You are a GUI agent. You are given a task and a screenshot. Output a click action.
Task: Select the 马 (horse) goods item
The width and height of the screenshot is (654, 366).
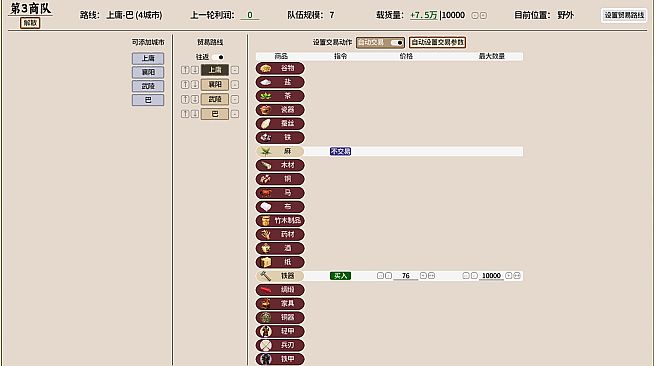[280, 193]
